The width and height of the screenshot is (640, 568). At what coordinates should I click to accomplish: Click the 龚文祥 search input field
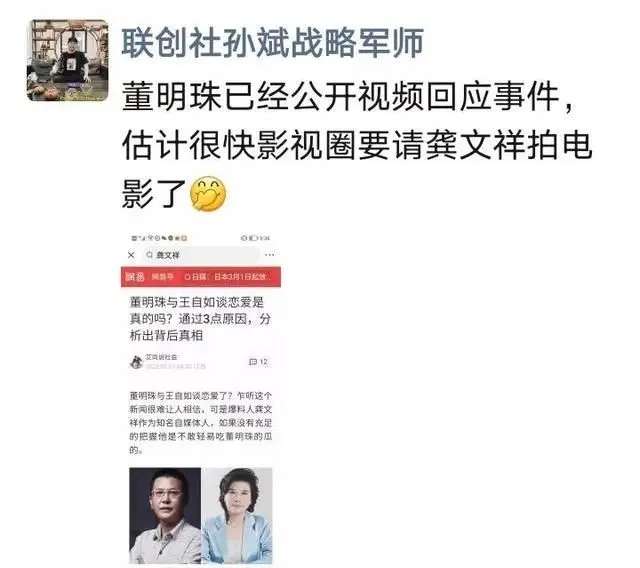(201, 255)
